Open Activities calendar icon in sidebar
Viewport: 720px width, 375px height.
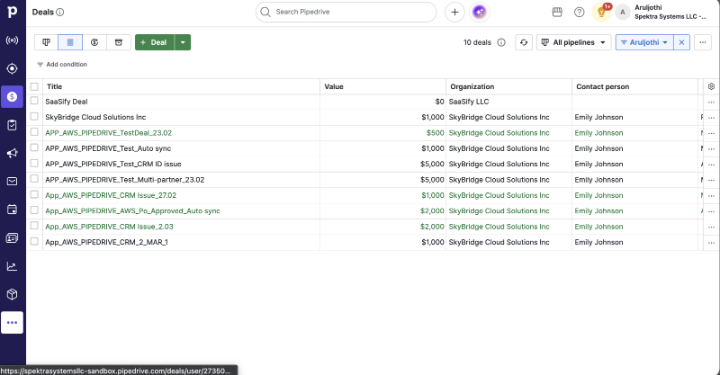(x=12, y=210)
